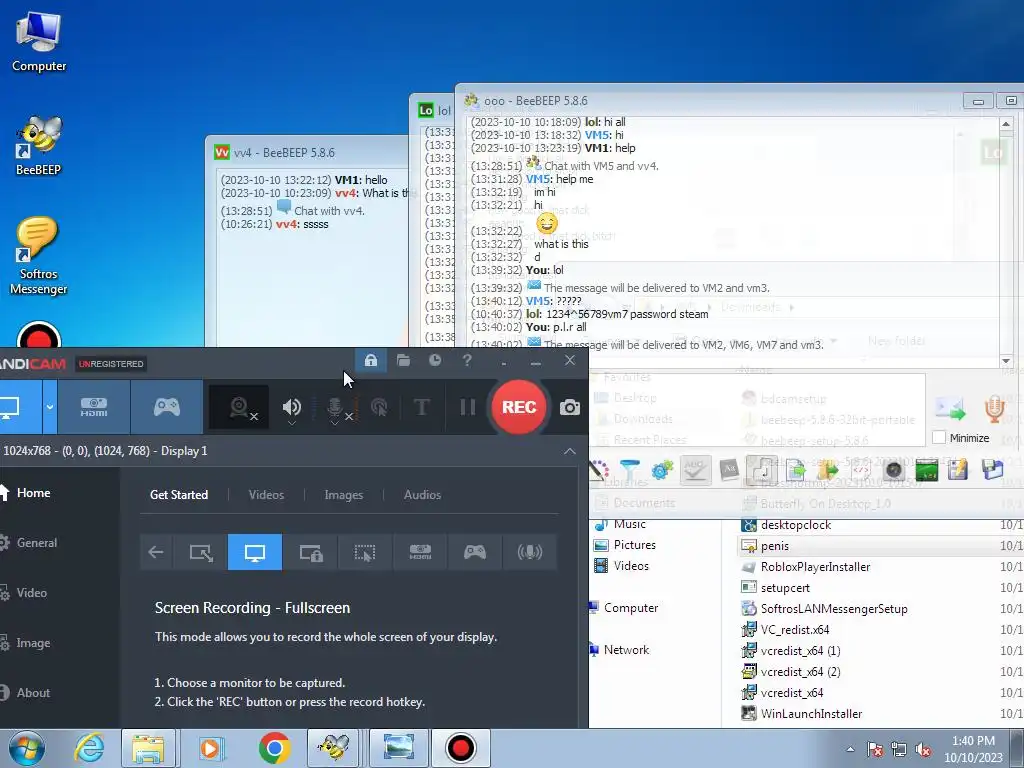Choose game recording mode in mode selector row

pos(475,552)
